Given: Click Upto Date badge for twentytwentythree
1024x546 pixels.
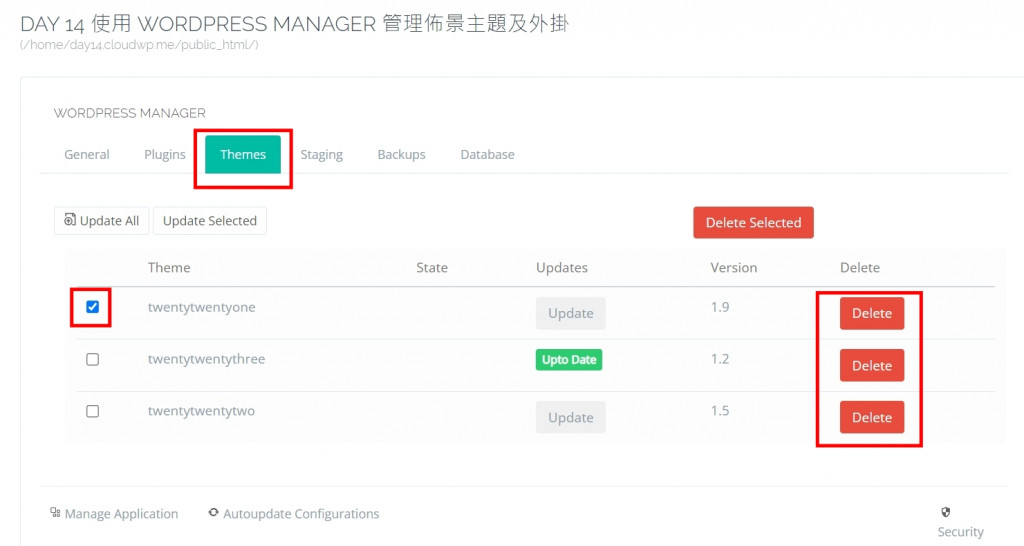Looking at the screenshot, I should (569, 360).
